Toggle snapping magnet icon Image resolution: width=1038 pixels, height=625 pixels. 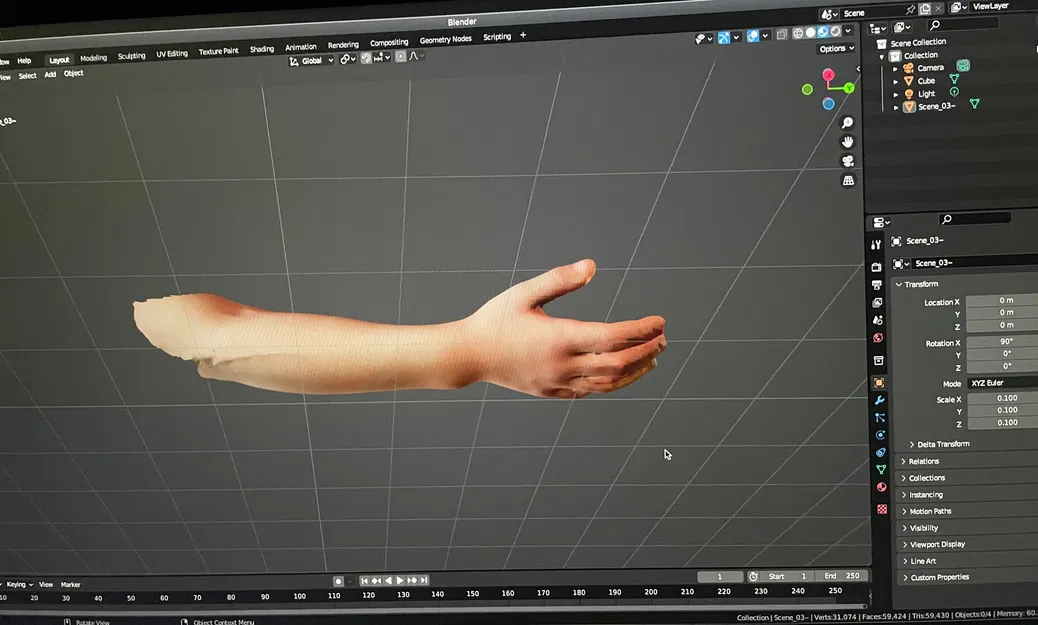coord(366,58)
